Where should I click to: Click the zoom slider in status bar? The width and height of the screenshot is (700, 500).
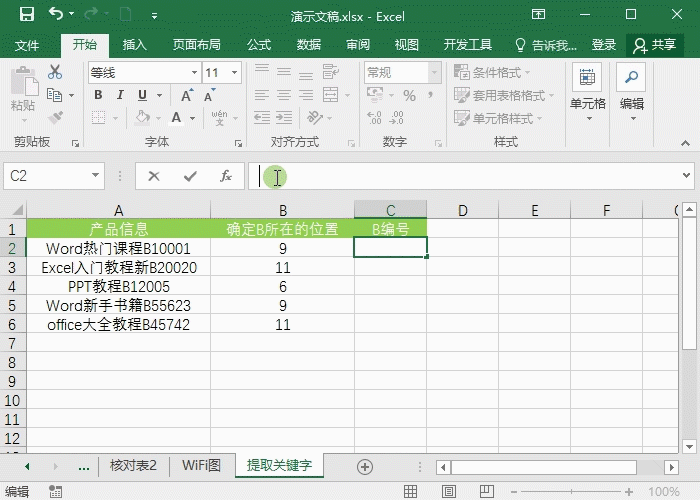click(571, 492)
